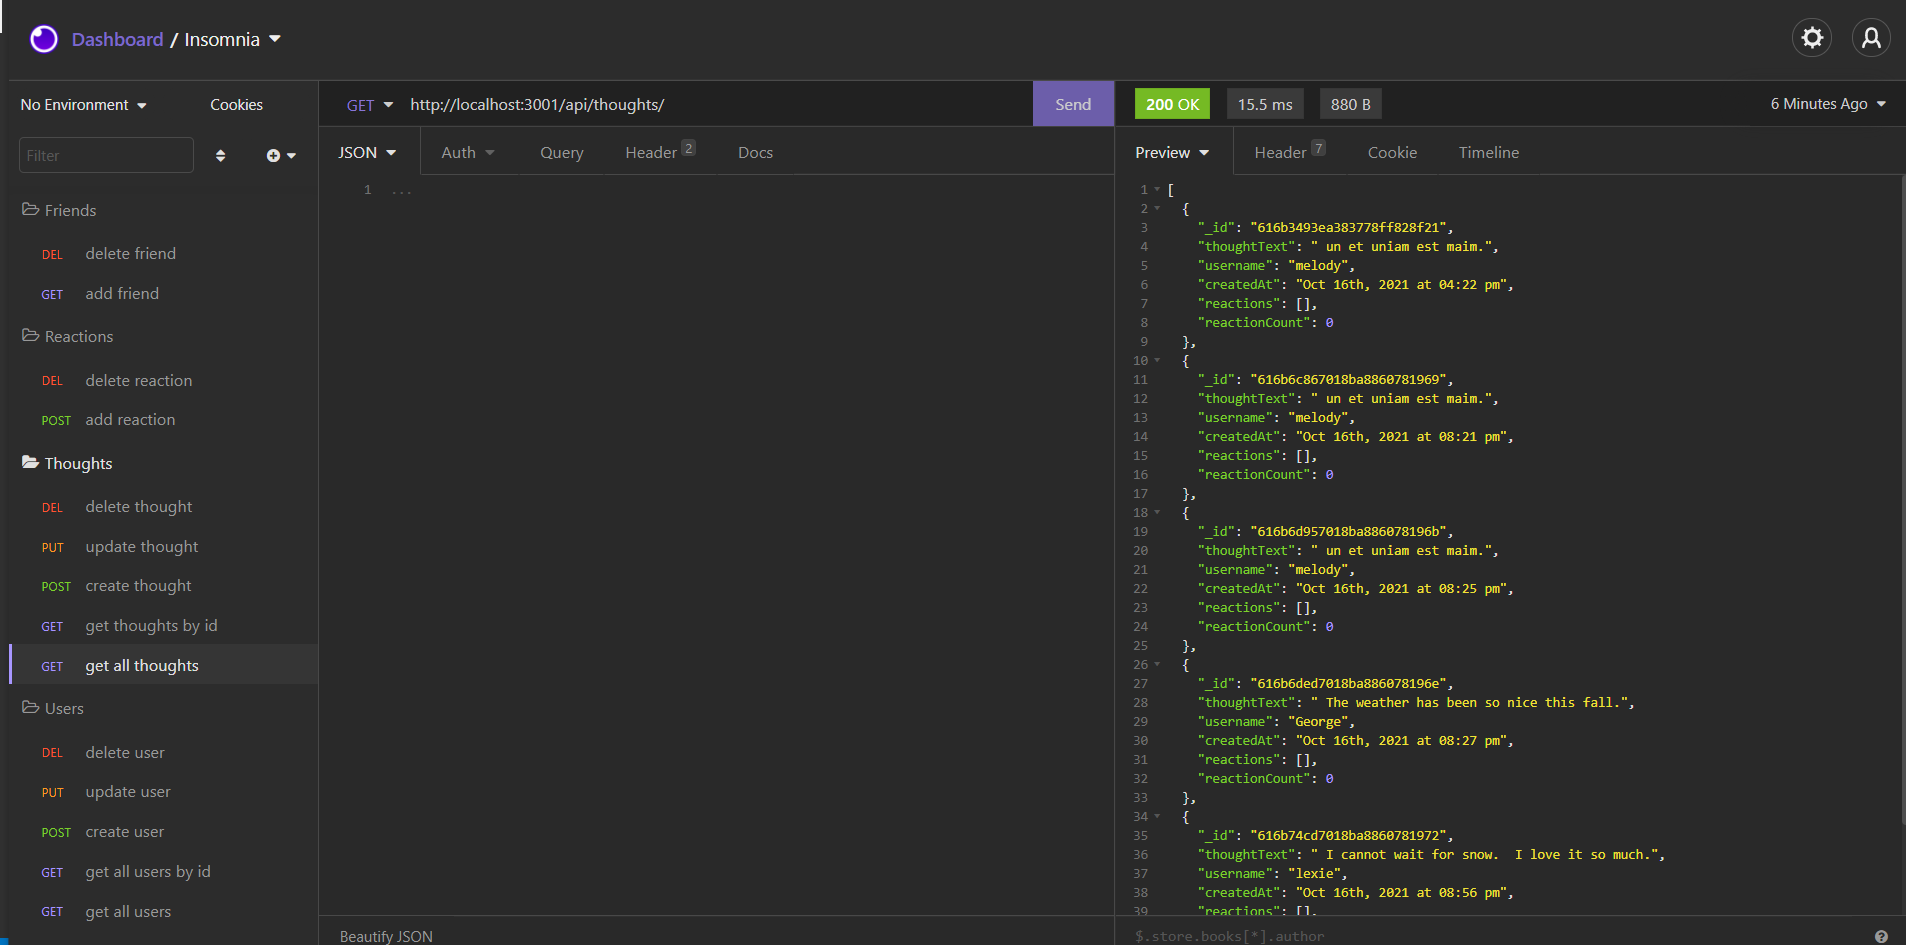This screenshot has height=945, width=1906.
Task: Expand the Reactions folder
Action: click(67, 336)
